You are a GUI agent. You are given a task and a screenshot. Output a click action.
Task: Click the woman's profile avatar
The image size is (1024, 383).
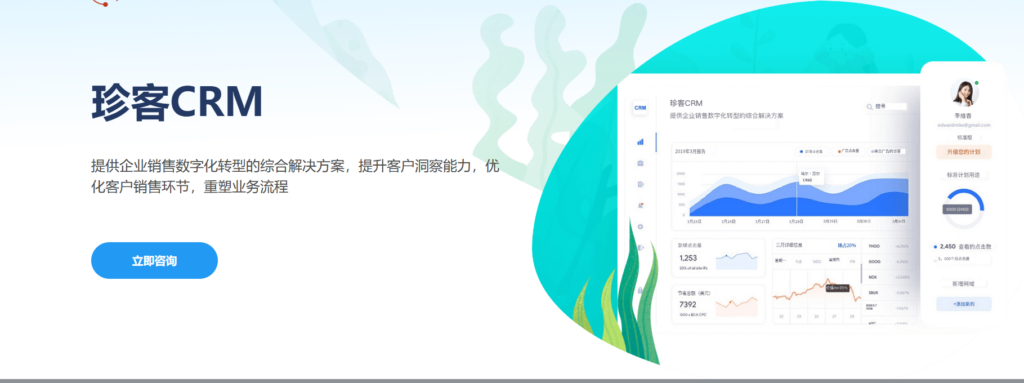(964, 93)
